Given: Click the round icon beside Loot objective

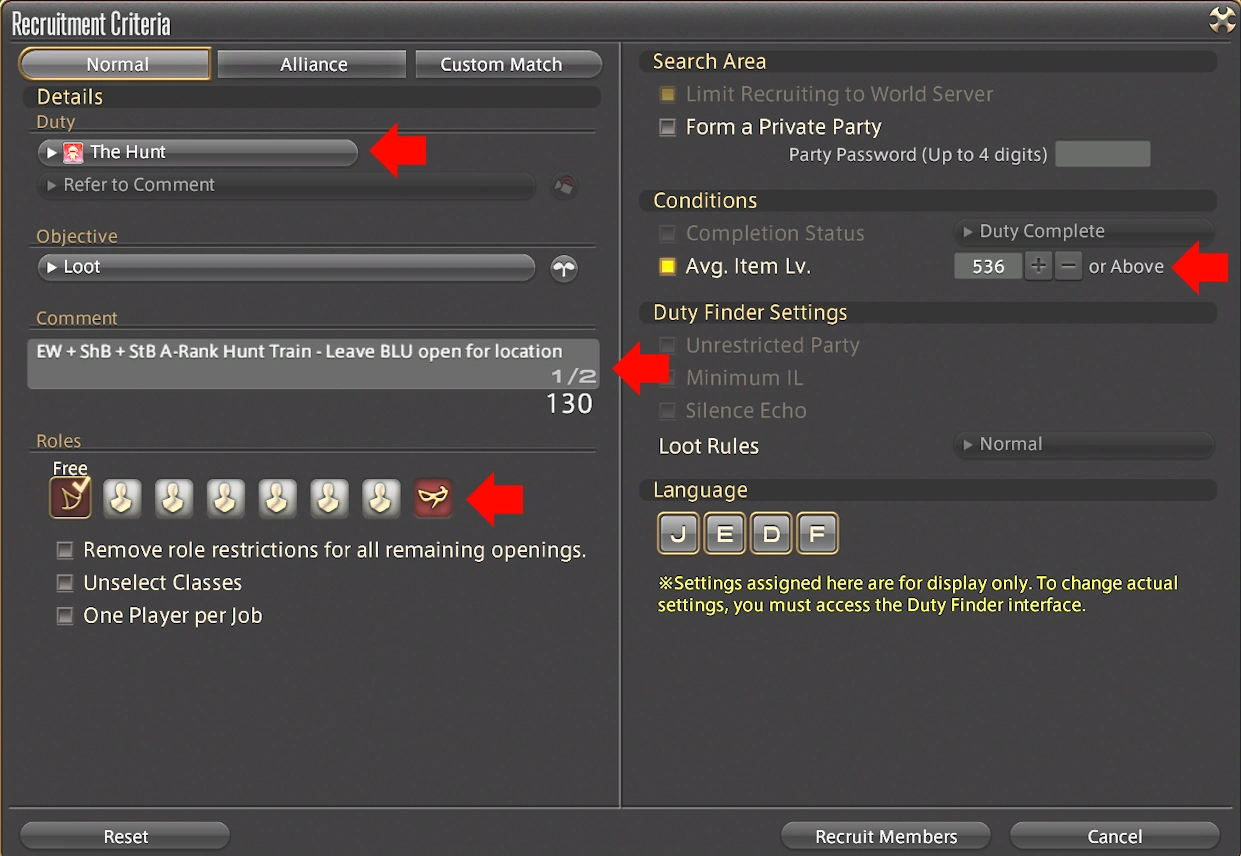Looking at the screenshot, I should tap(564, 268).
